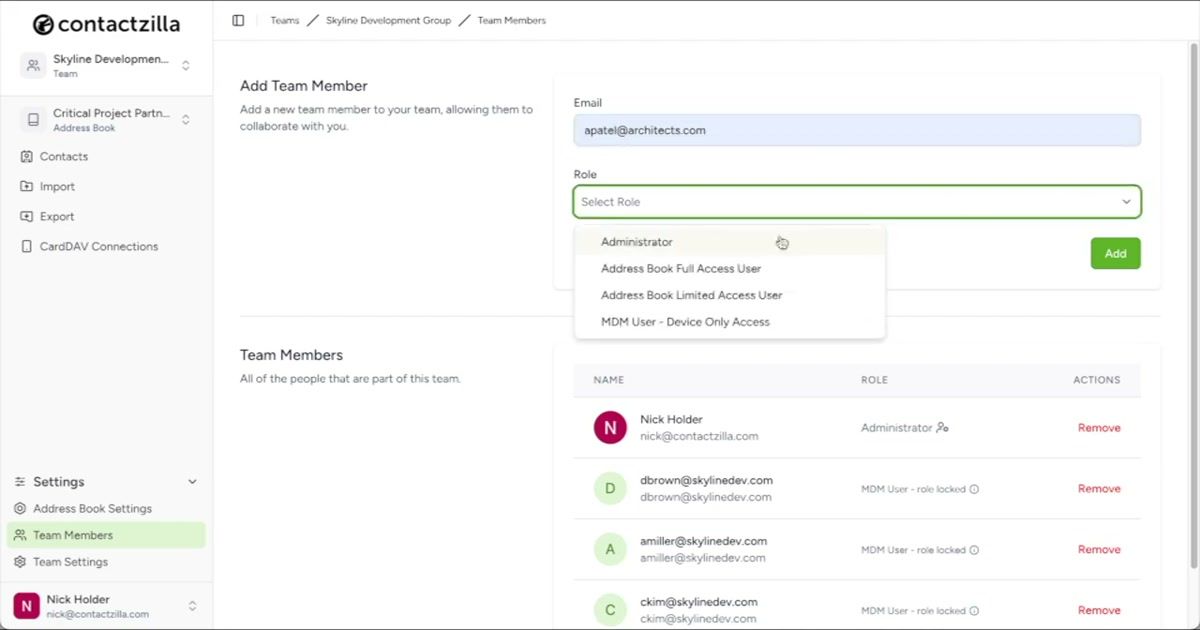The height and width of the screenshot is (630, 1200).
Task: Open the Nick Holder account menu arrows
Action: [193, 606]
